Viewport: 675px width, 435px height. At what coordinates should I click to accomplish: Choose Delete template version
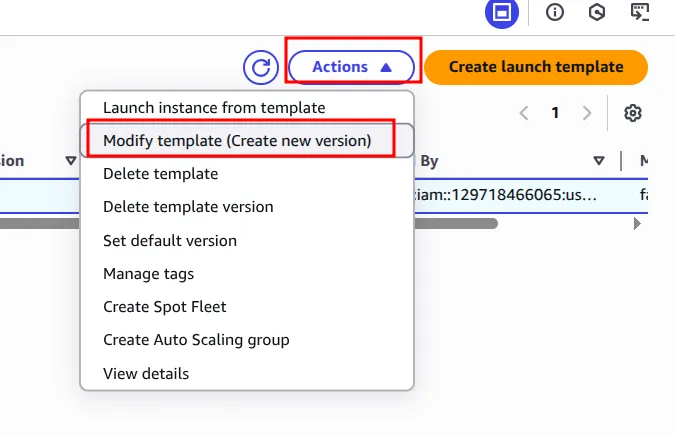247,207
